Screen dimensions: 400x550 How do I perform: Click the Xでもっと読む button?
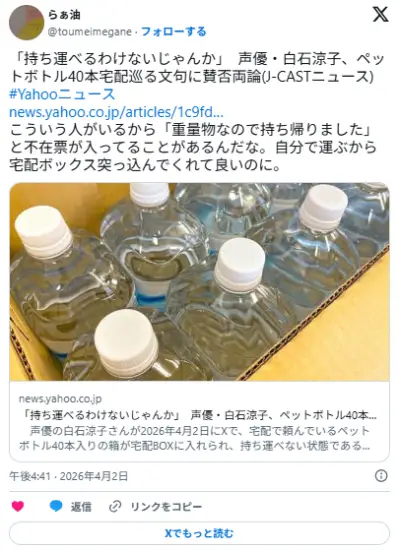(x=199, y=533)
